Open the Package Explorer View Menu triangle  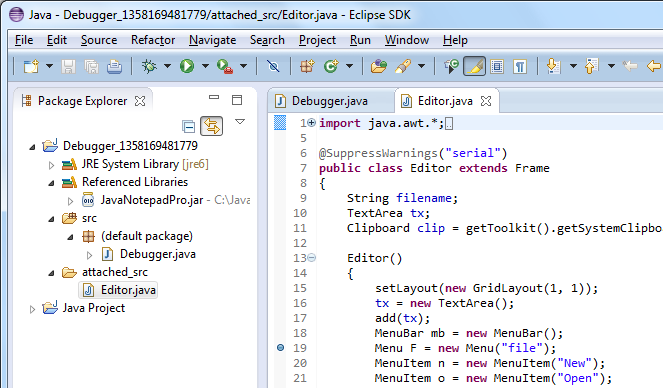pos(240,122)
